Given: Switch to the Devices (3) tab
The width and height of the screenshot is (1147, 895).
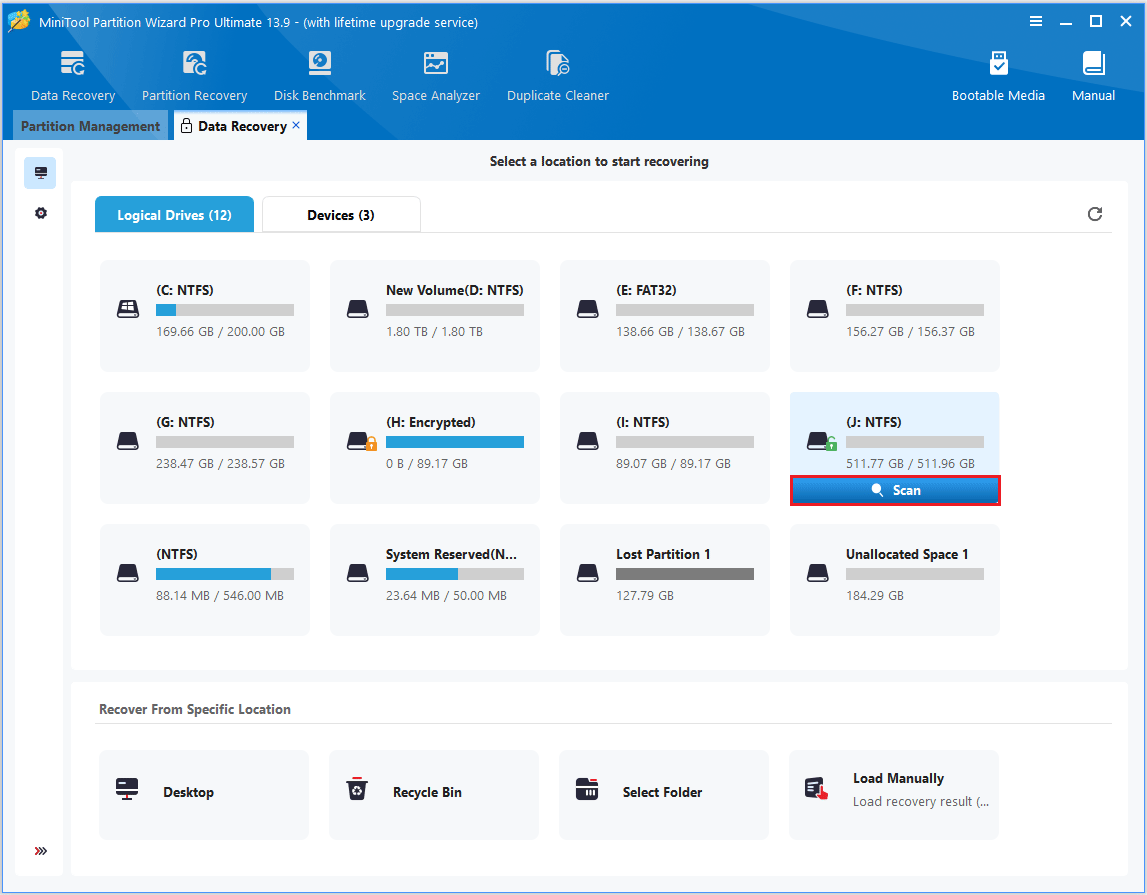Looking at the screenshot, I should point(341,214).
